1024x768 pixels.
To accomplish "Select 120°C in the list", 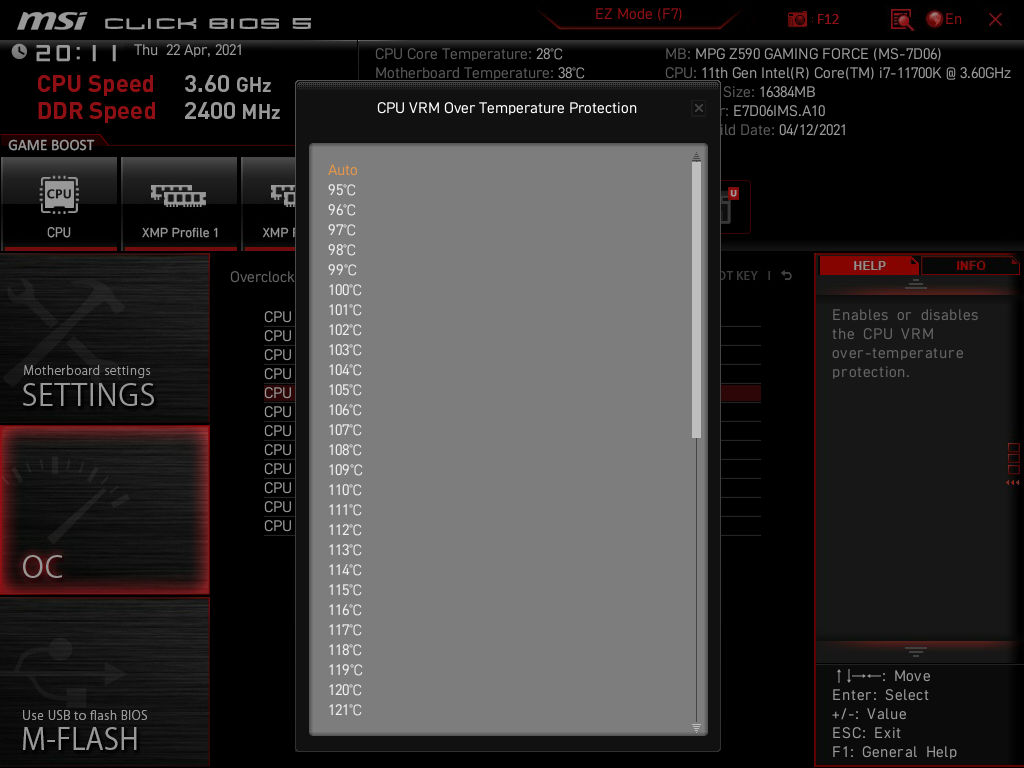I will [x=344, y=690].
